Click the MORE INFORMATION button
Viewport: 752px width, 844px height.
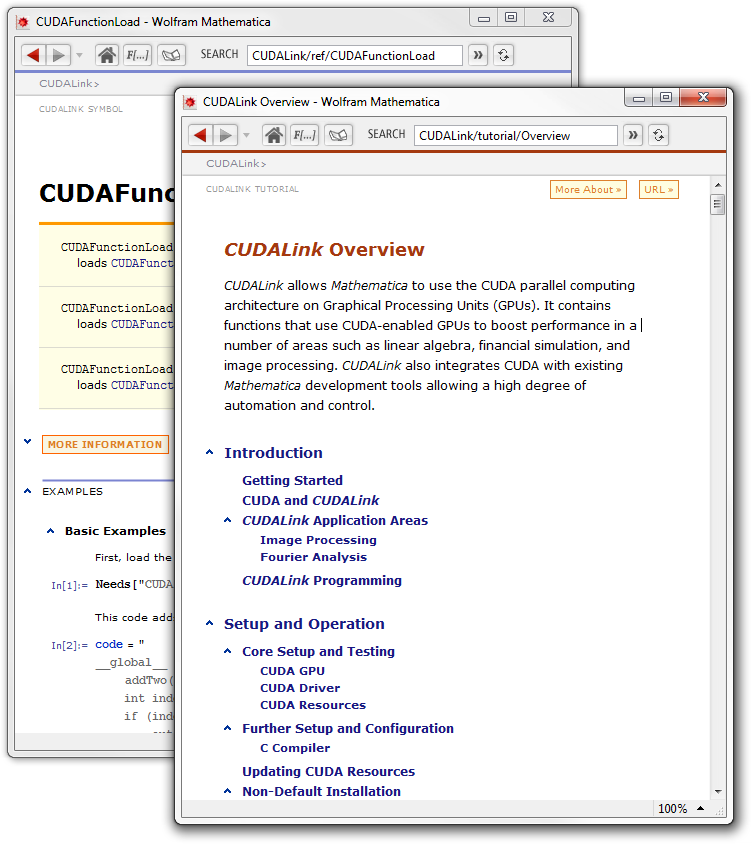[105, 445]
